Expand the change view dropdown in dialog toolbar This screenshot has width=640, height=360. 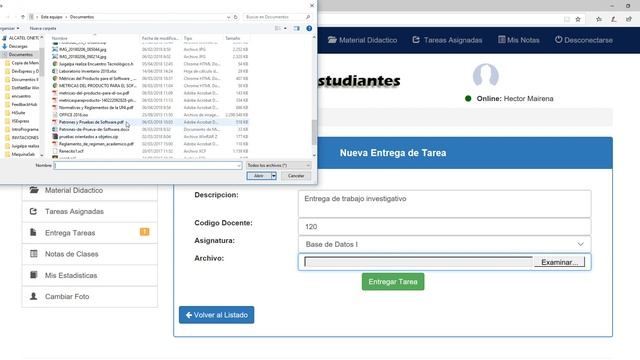tap(285, 28)
